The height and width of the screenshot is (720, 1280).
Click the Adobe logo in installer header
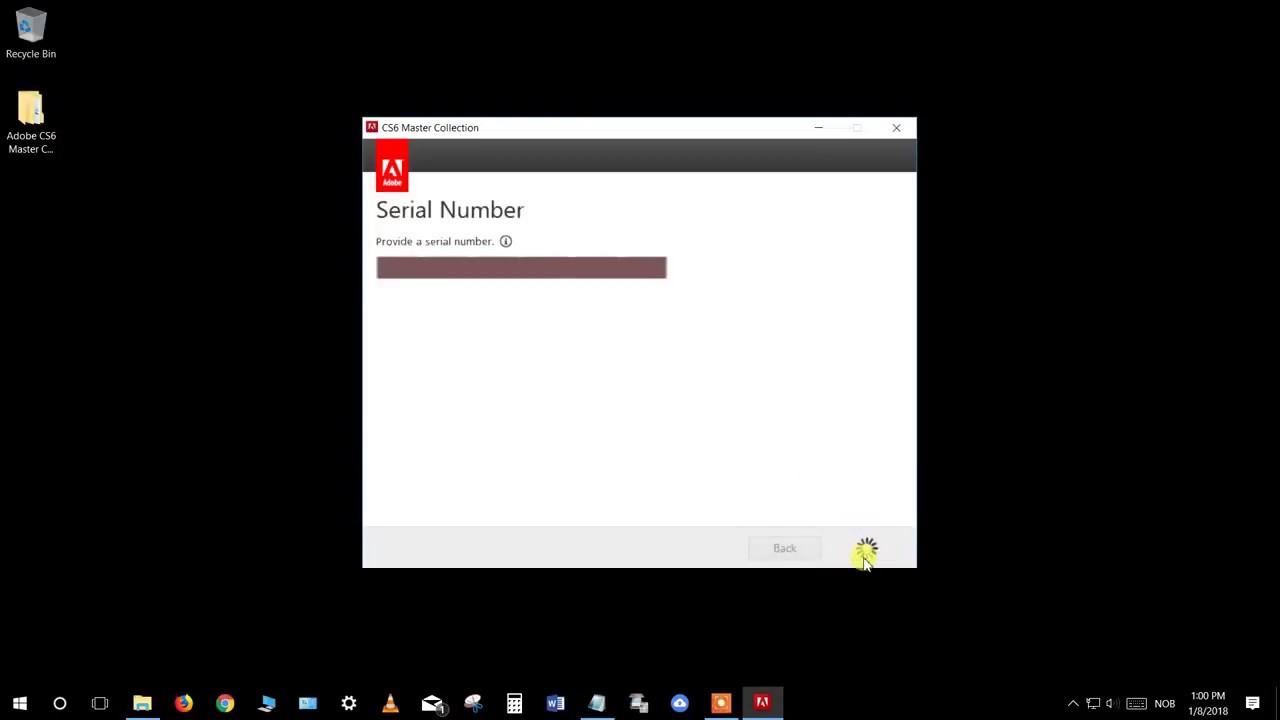pos(392,165)
